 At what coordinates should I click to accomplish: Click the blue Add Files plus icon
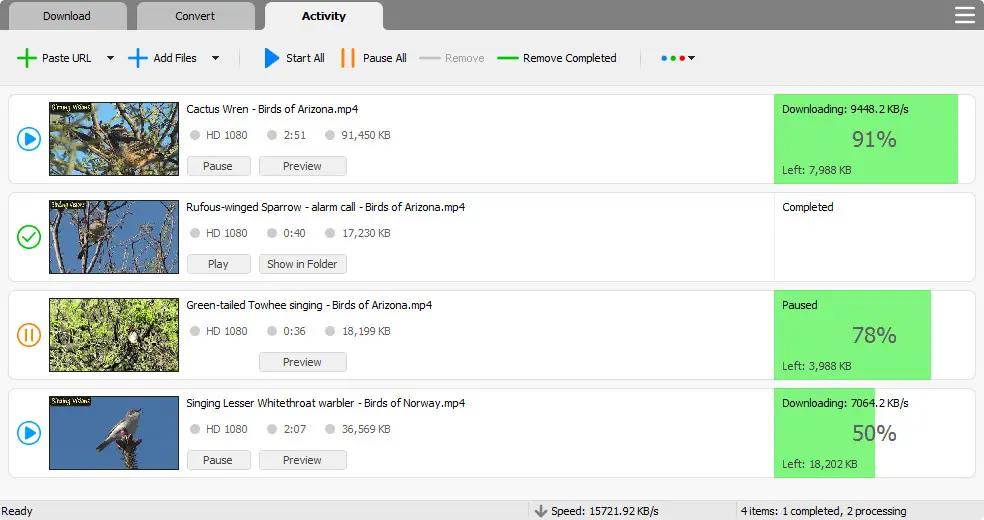click(x=138, y=58)
